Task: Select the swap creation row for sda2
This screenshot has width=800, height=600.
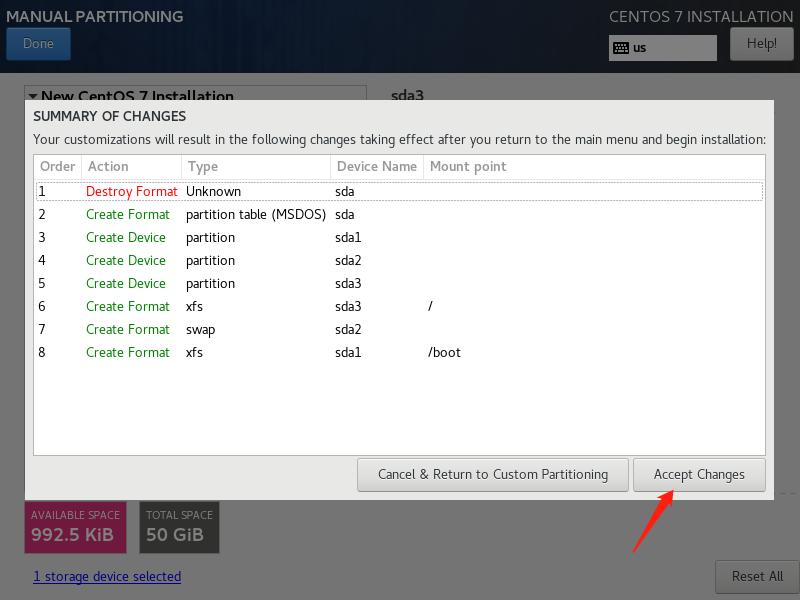Action: point(400,329)
